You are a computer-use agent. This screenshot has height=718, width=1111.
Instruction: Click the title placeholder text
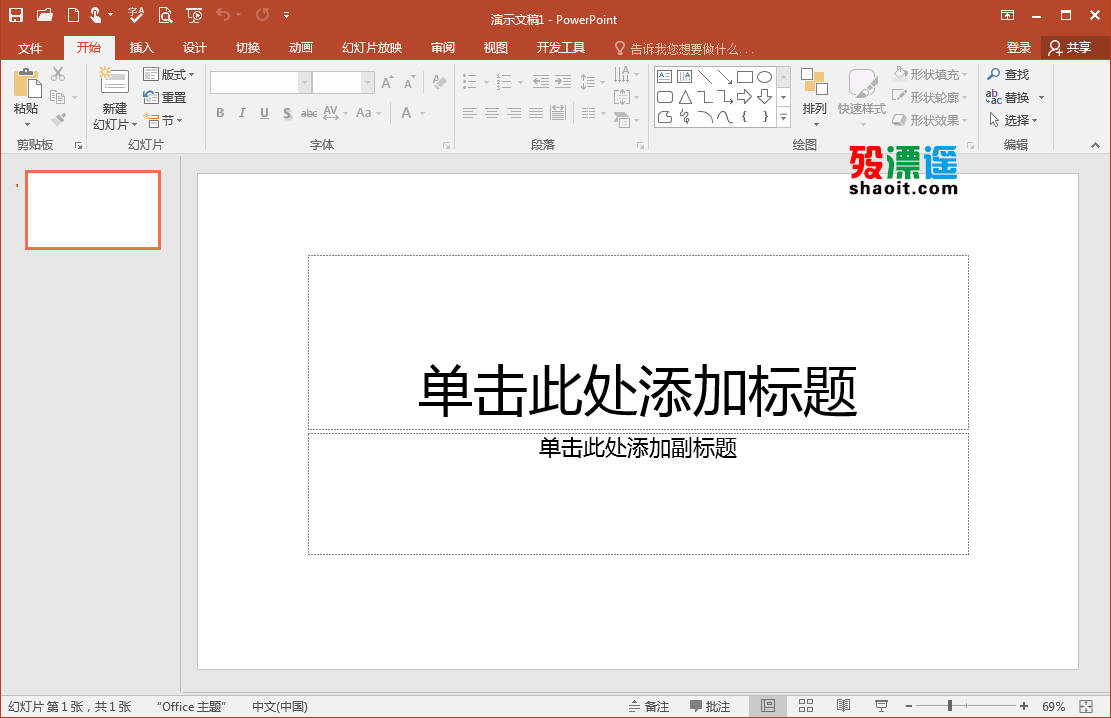[x=638, y=391]
